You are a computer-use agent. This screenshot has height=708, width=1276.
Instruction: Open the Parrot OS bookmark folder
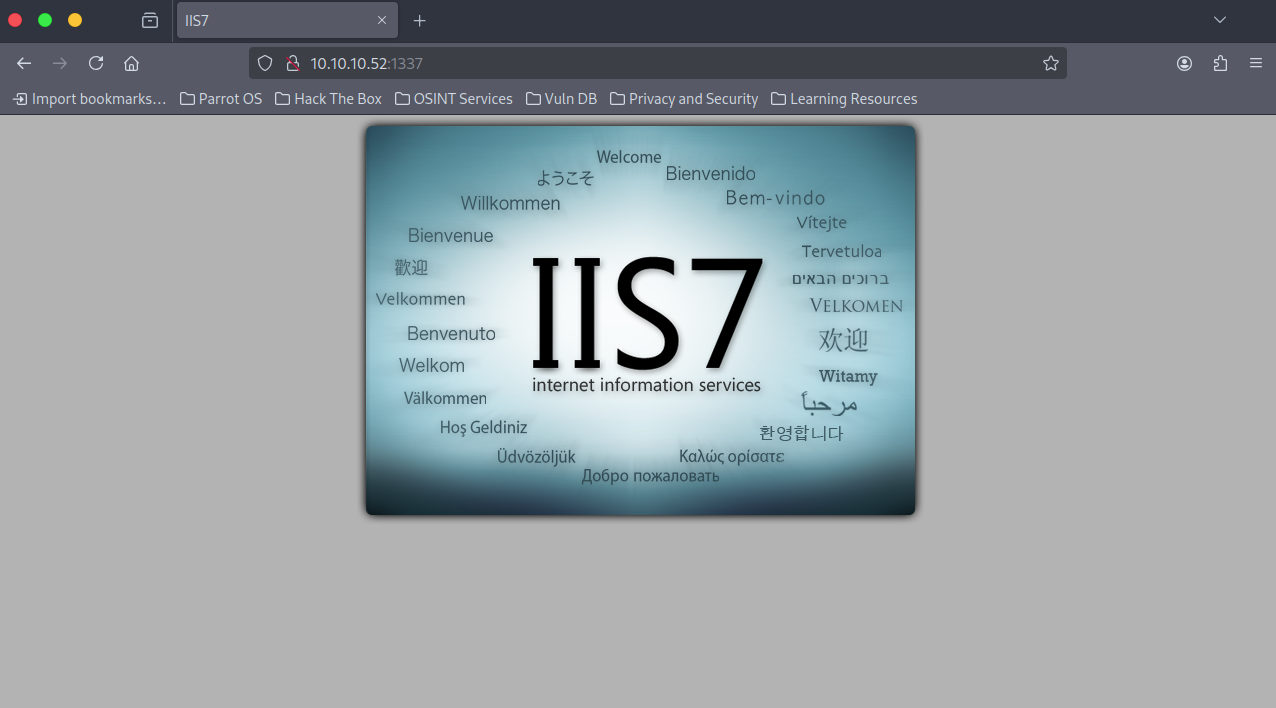click(221, 99)
